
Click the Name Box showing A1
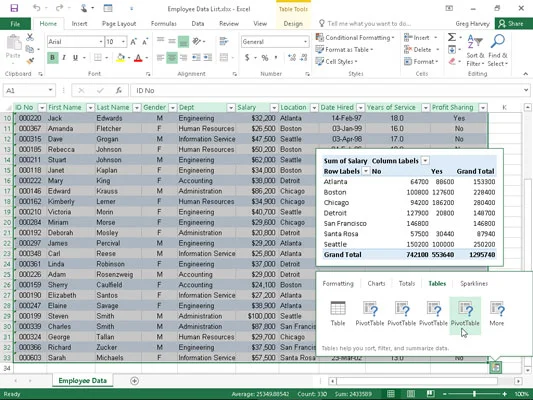coord(29,90)
